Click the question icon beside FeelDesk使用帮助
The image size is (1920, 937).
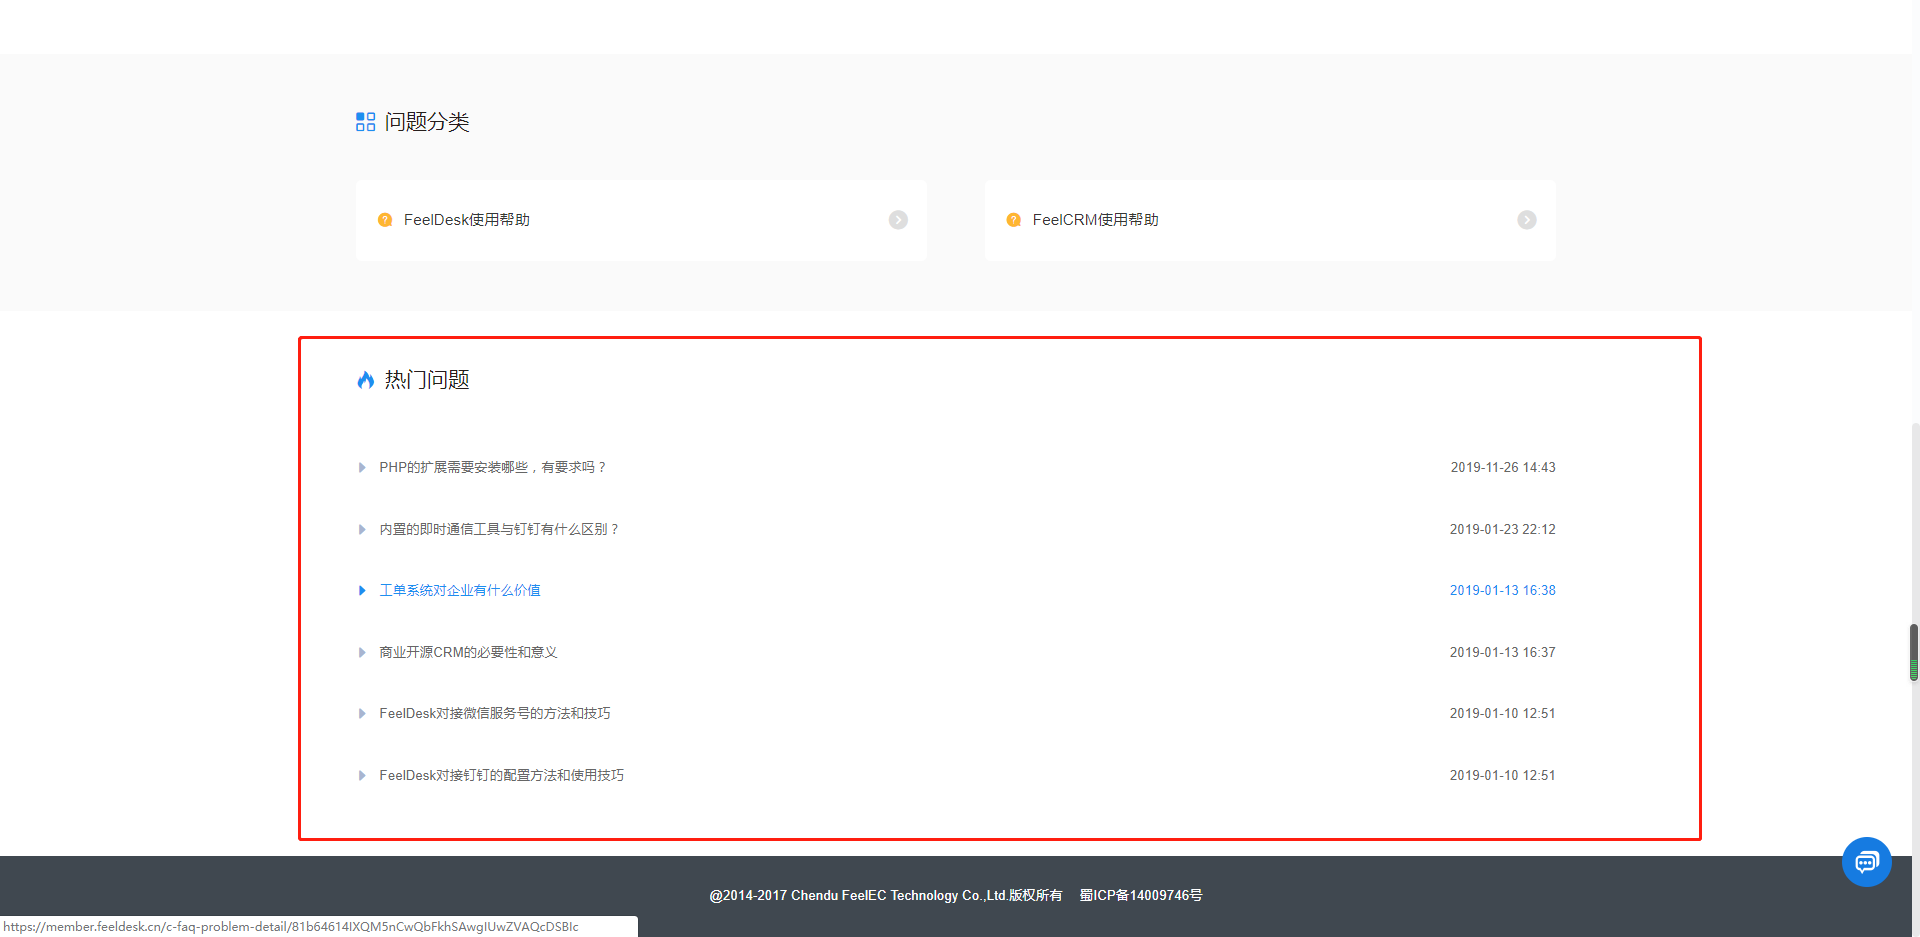click(385, 220)
